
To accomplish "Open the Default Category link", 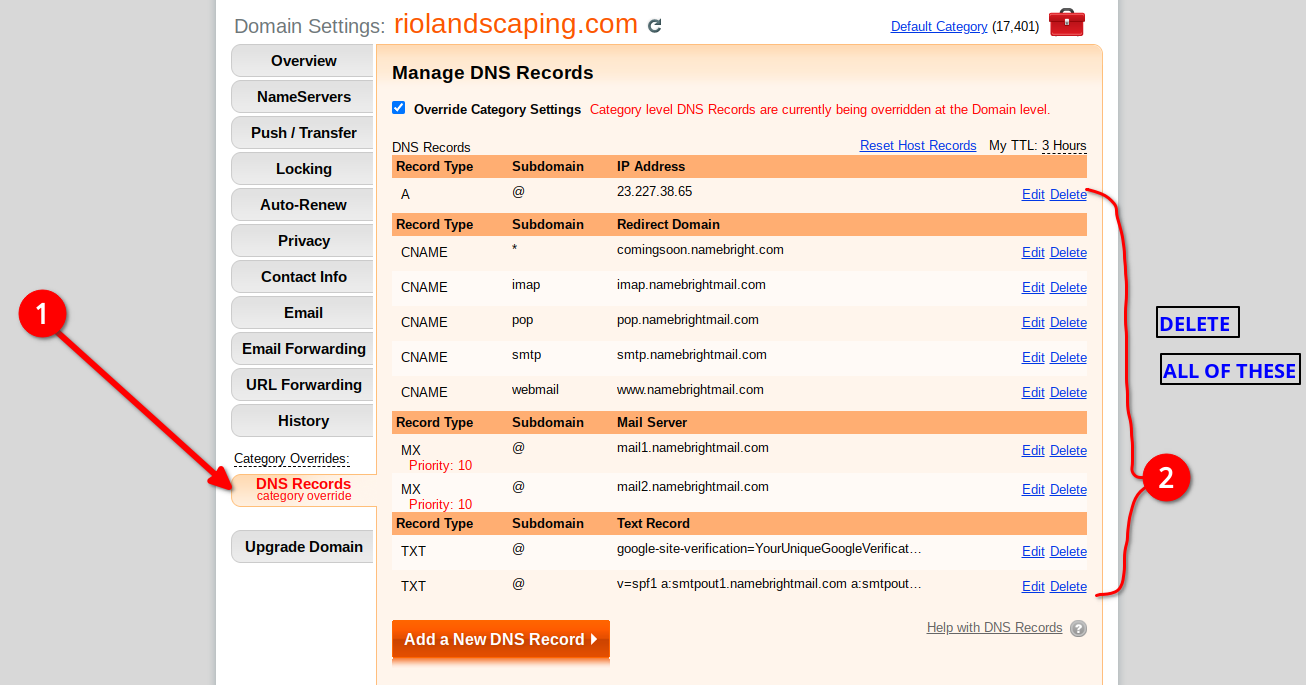I will click(x=938, y=27).
